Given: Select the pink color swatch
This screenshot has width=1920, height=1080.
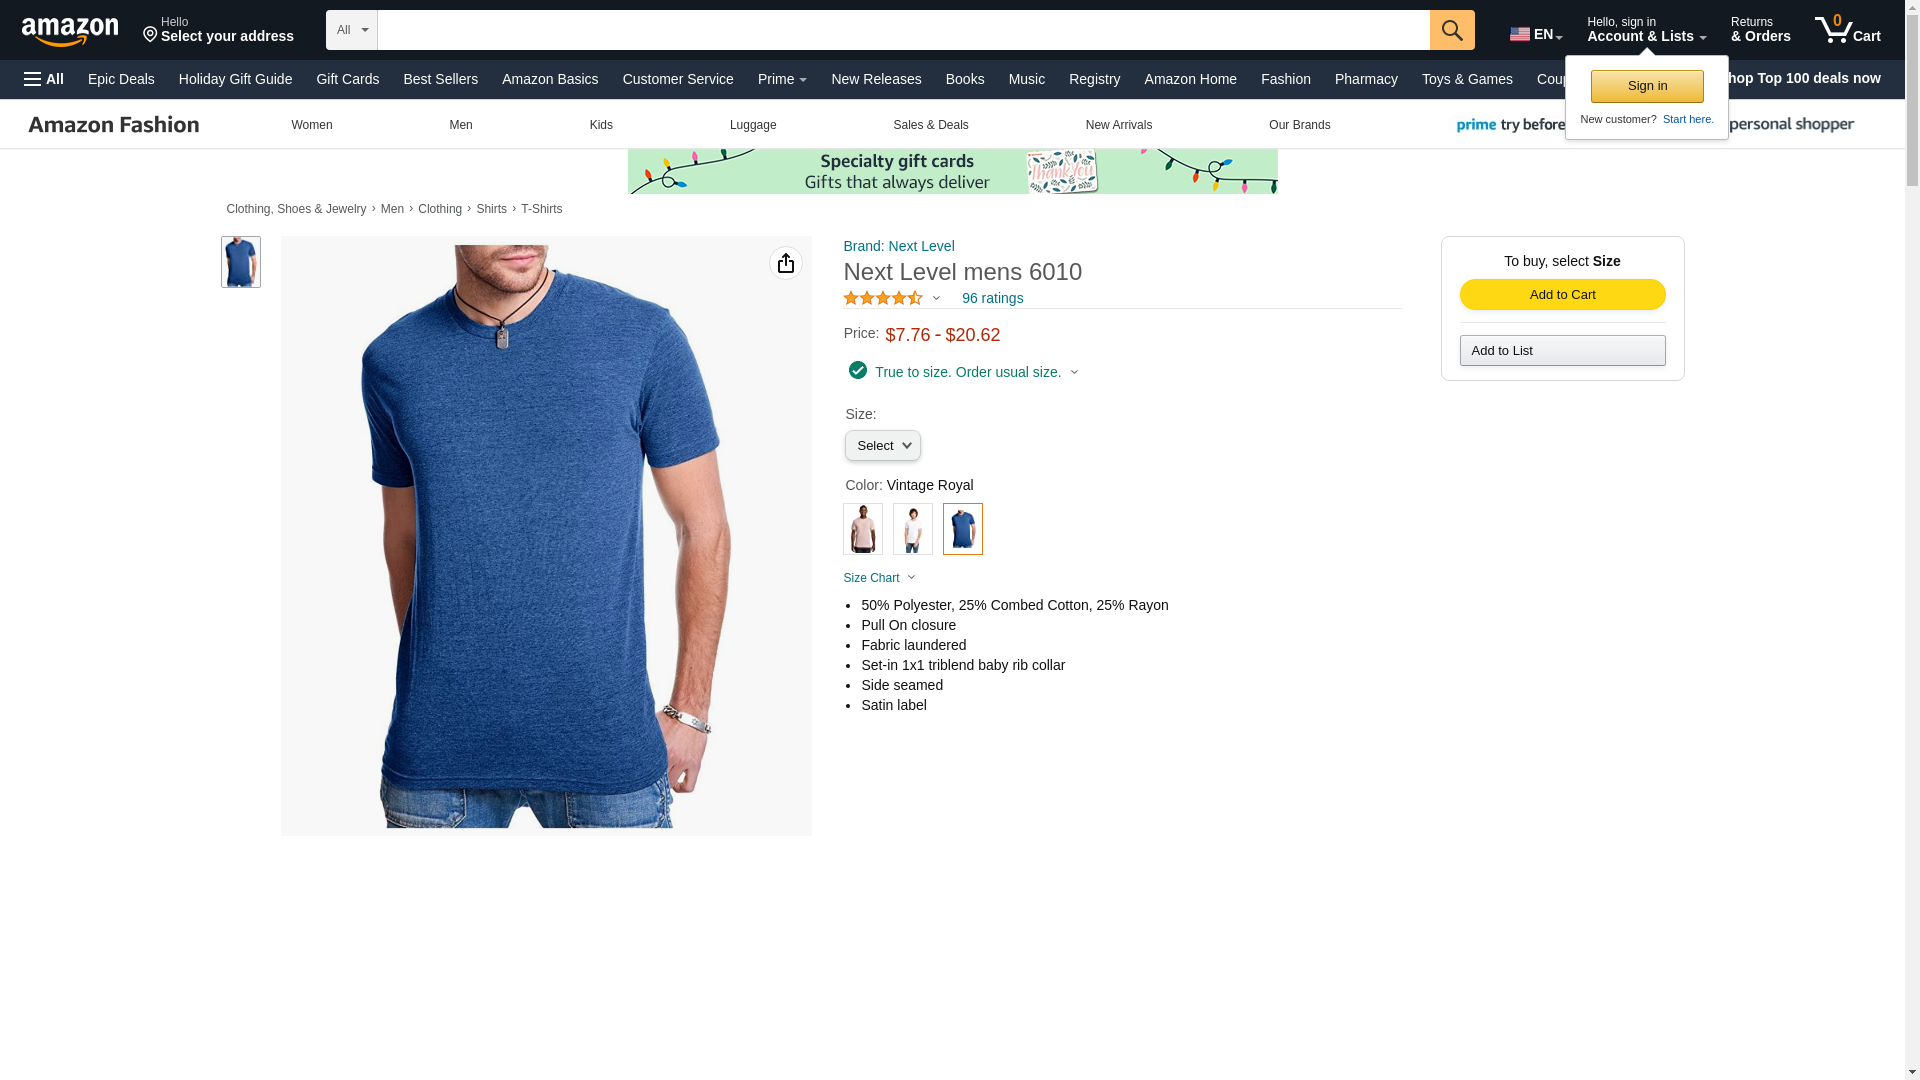Looking at the screenshot, I should pos(863,529).
